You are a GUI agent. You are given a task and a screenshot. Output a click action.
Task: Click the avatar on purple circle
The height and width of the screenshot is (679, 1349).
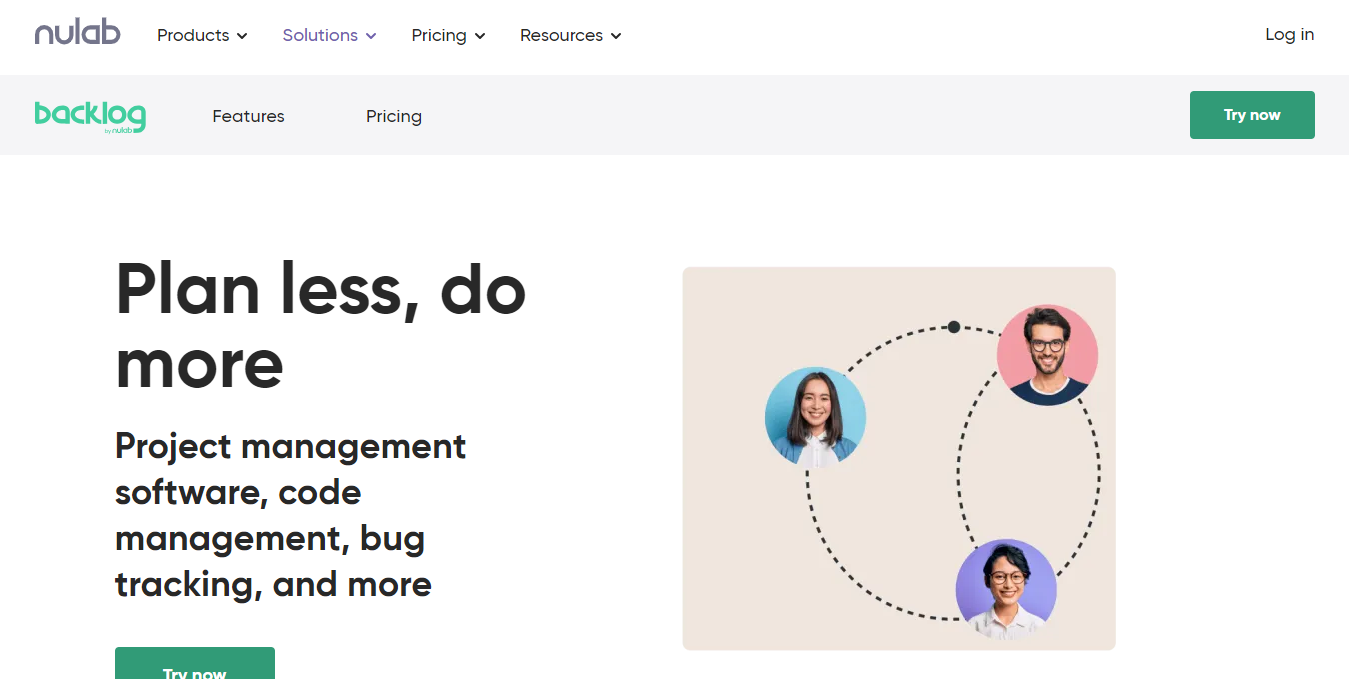(1006, 590)
